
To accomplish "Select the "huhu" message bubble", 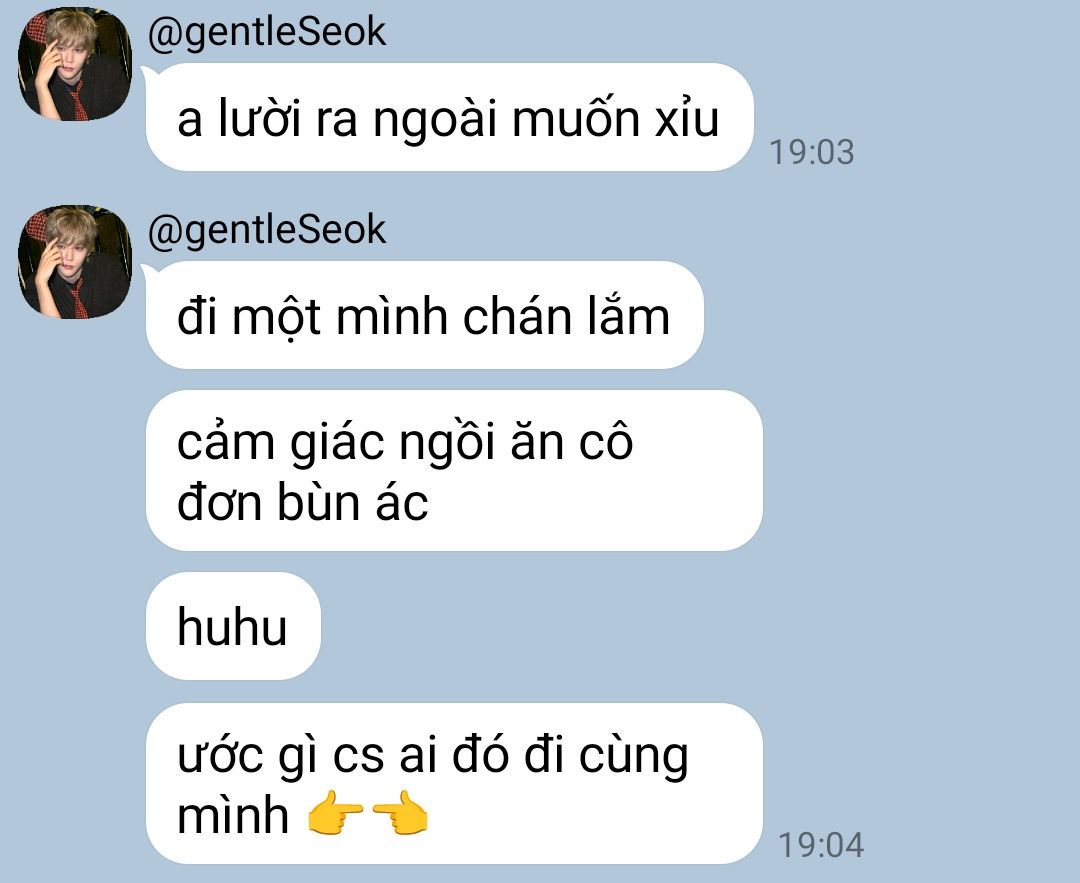I will tap(233, 626).
